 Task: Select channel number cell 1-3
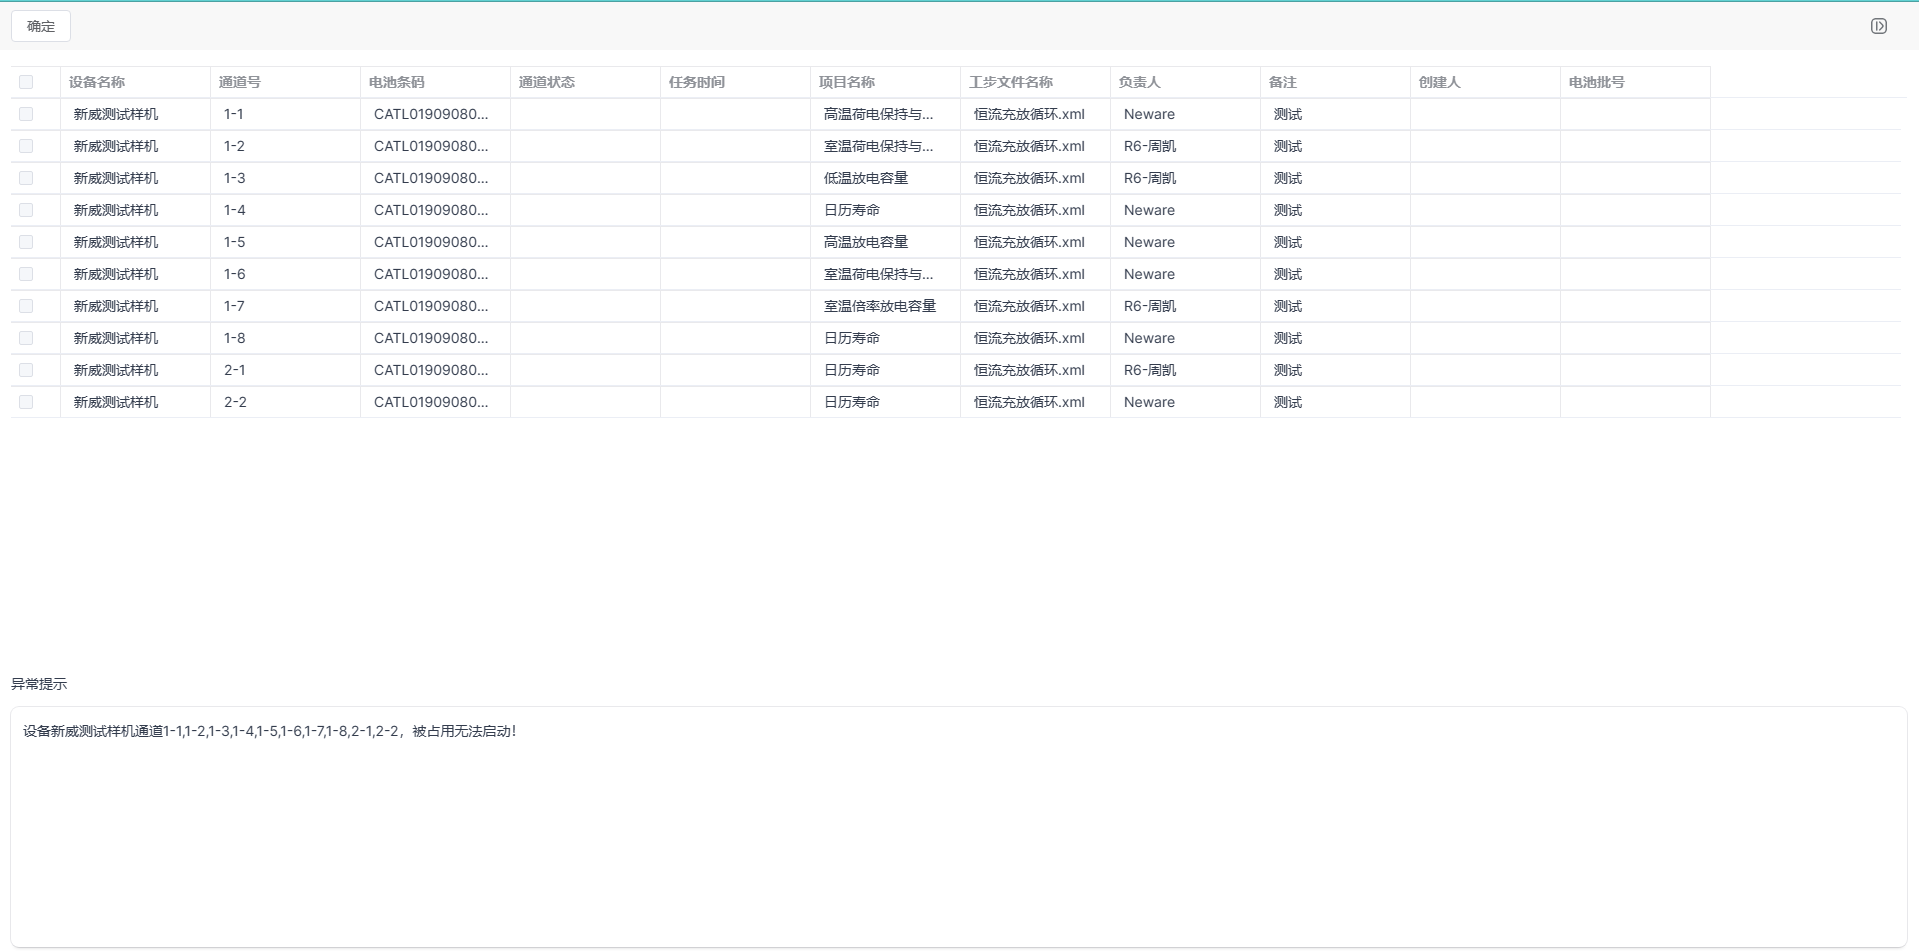[286, 178]
